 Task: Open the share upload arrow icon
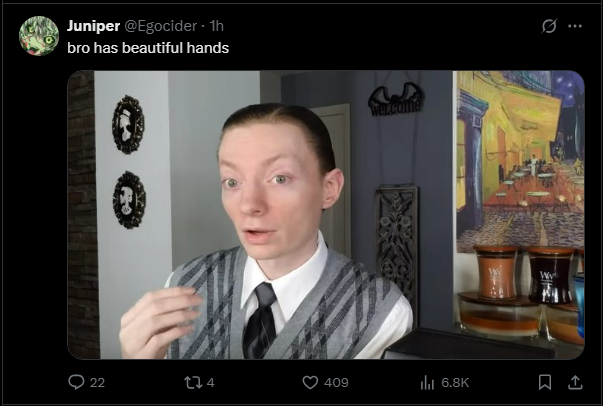(x=575, y=383)
